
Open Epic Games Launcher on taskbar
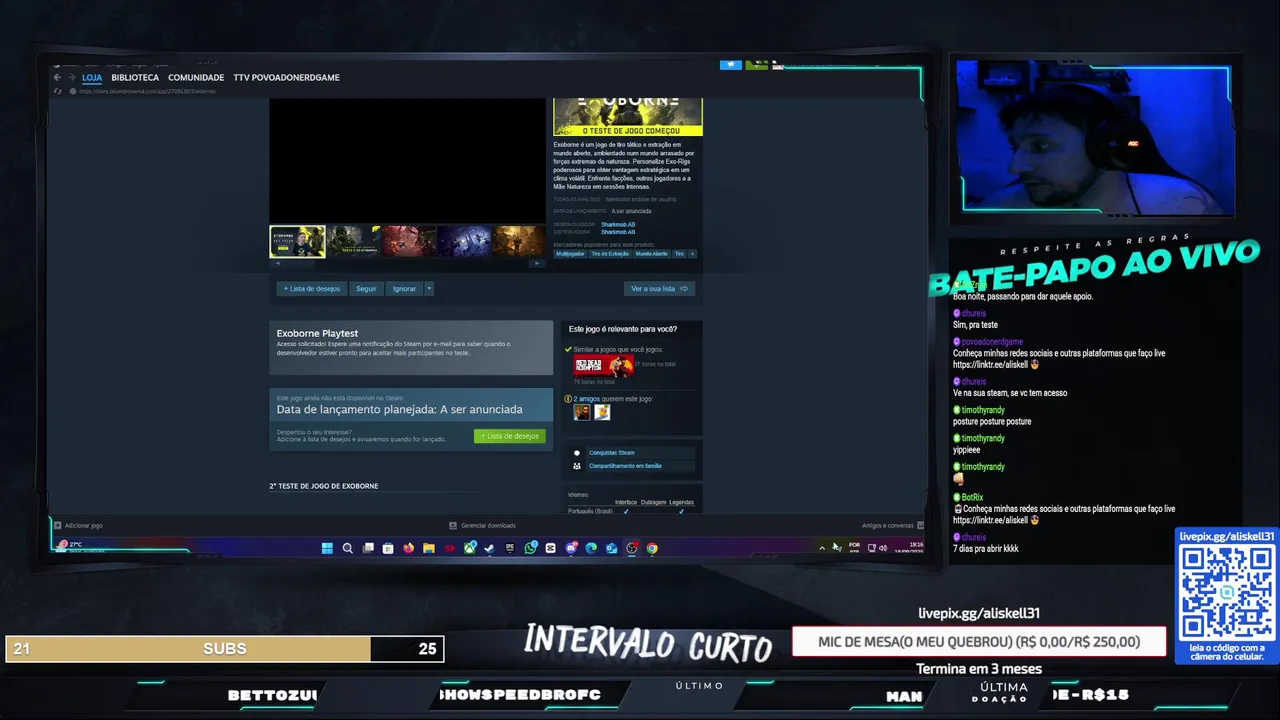click(x=510, y=548)
